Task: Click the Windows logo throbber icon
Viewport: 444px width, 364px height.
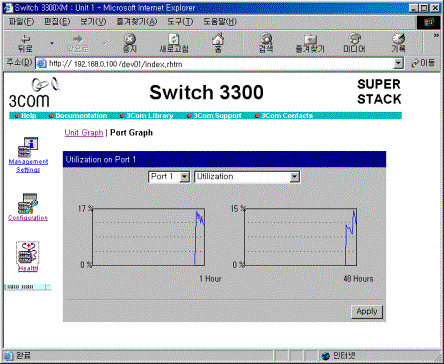Action: tap(428, 22)
